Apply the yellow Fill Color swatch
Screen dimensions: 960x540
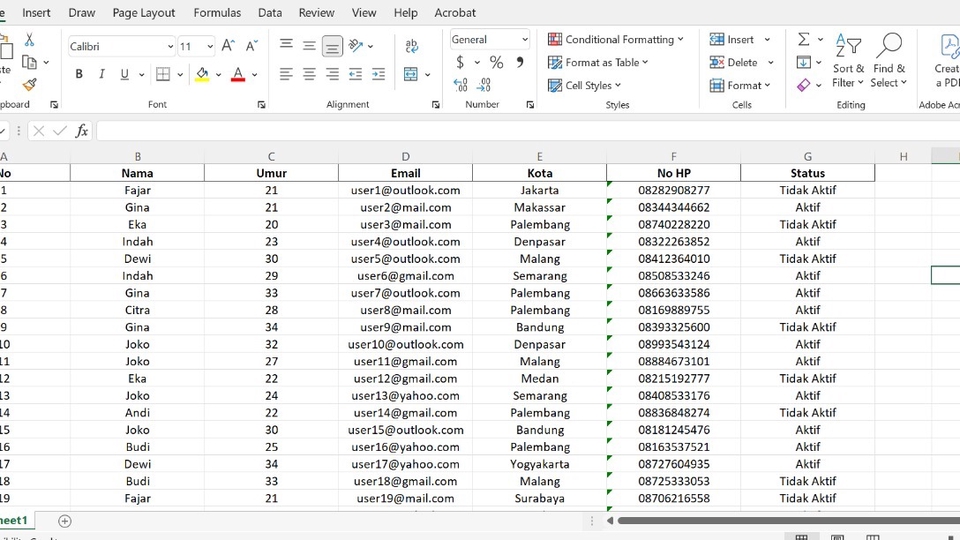[202, 74]
